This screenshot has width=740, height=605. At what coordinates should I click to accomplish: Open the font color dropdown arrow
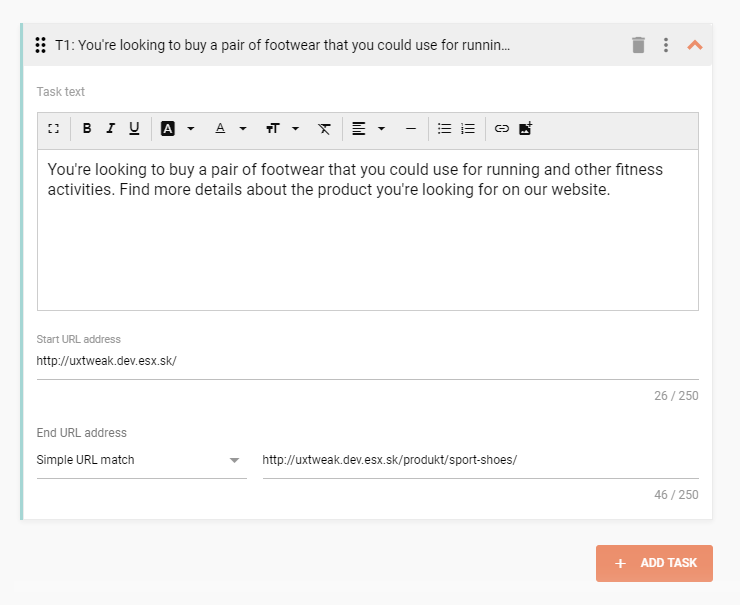243,128
